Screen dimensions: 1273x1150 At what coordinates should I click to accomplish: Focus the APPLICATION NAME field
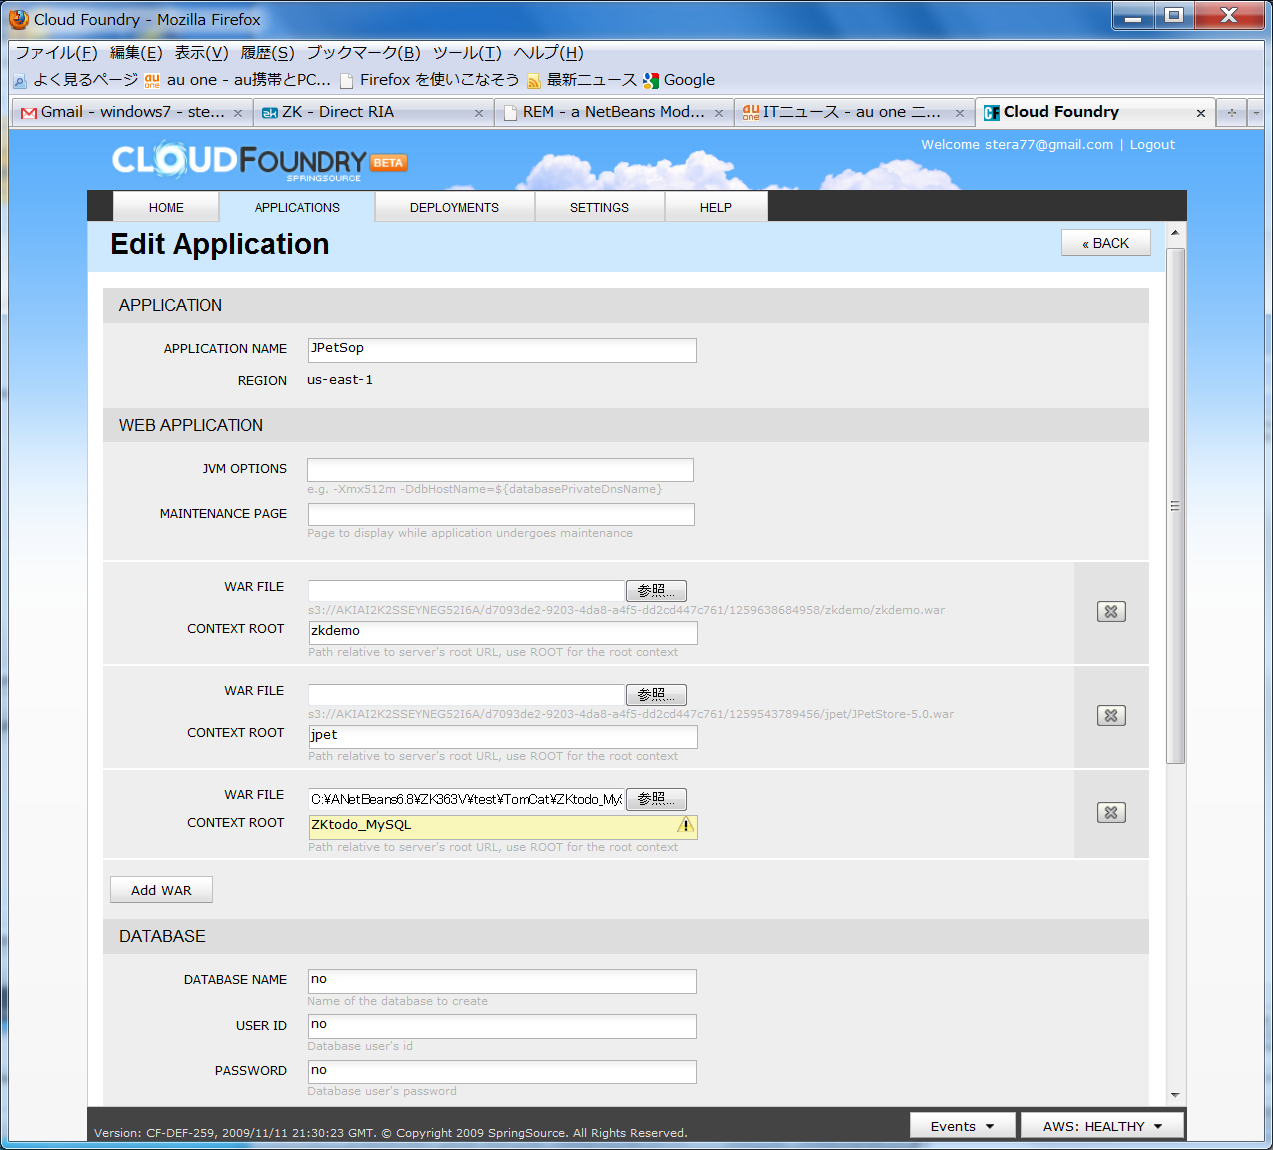[x=502, y=350]
